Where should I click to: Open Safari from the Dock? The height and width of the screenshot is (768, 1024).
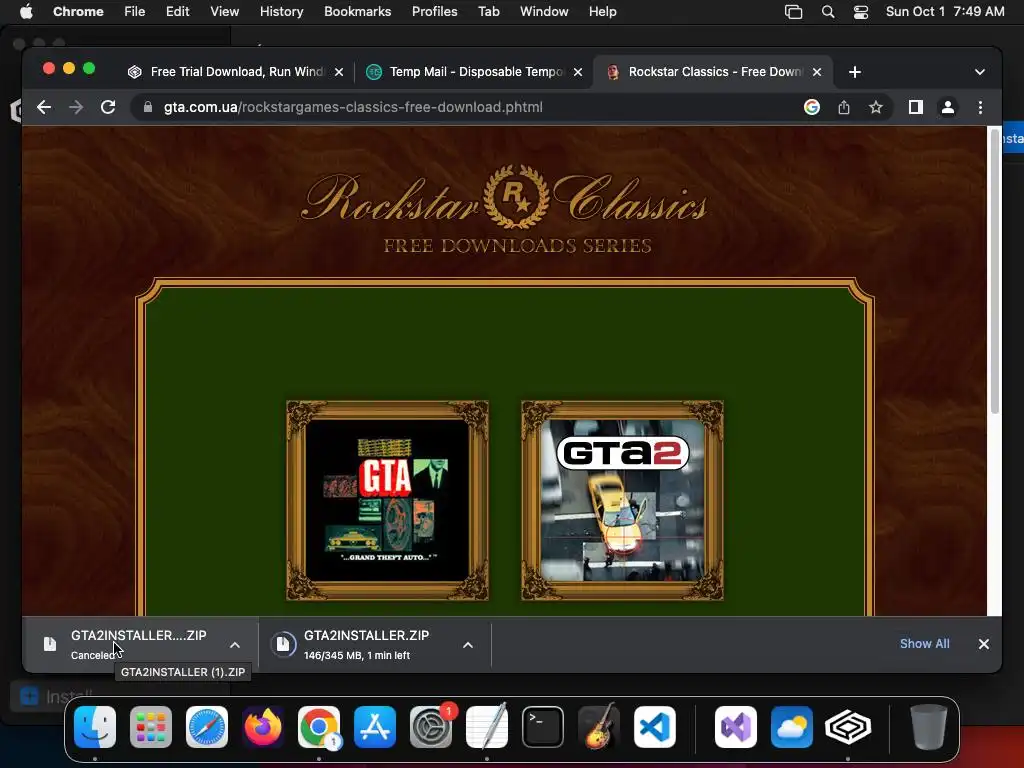coord(207,727)
